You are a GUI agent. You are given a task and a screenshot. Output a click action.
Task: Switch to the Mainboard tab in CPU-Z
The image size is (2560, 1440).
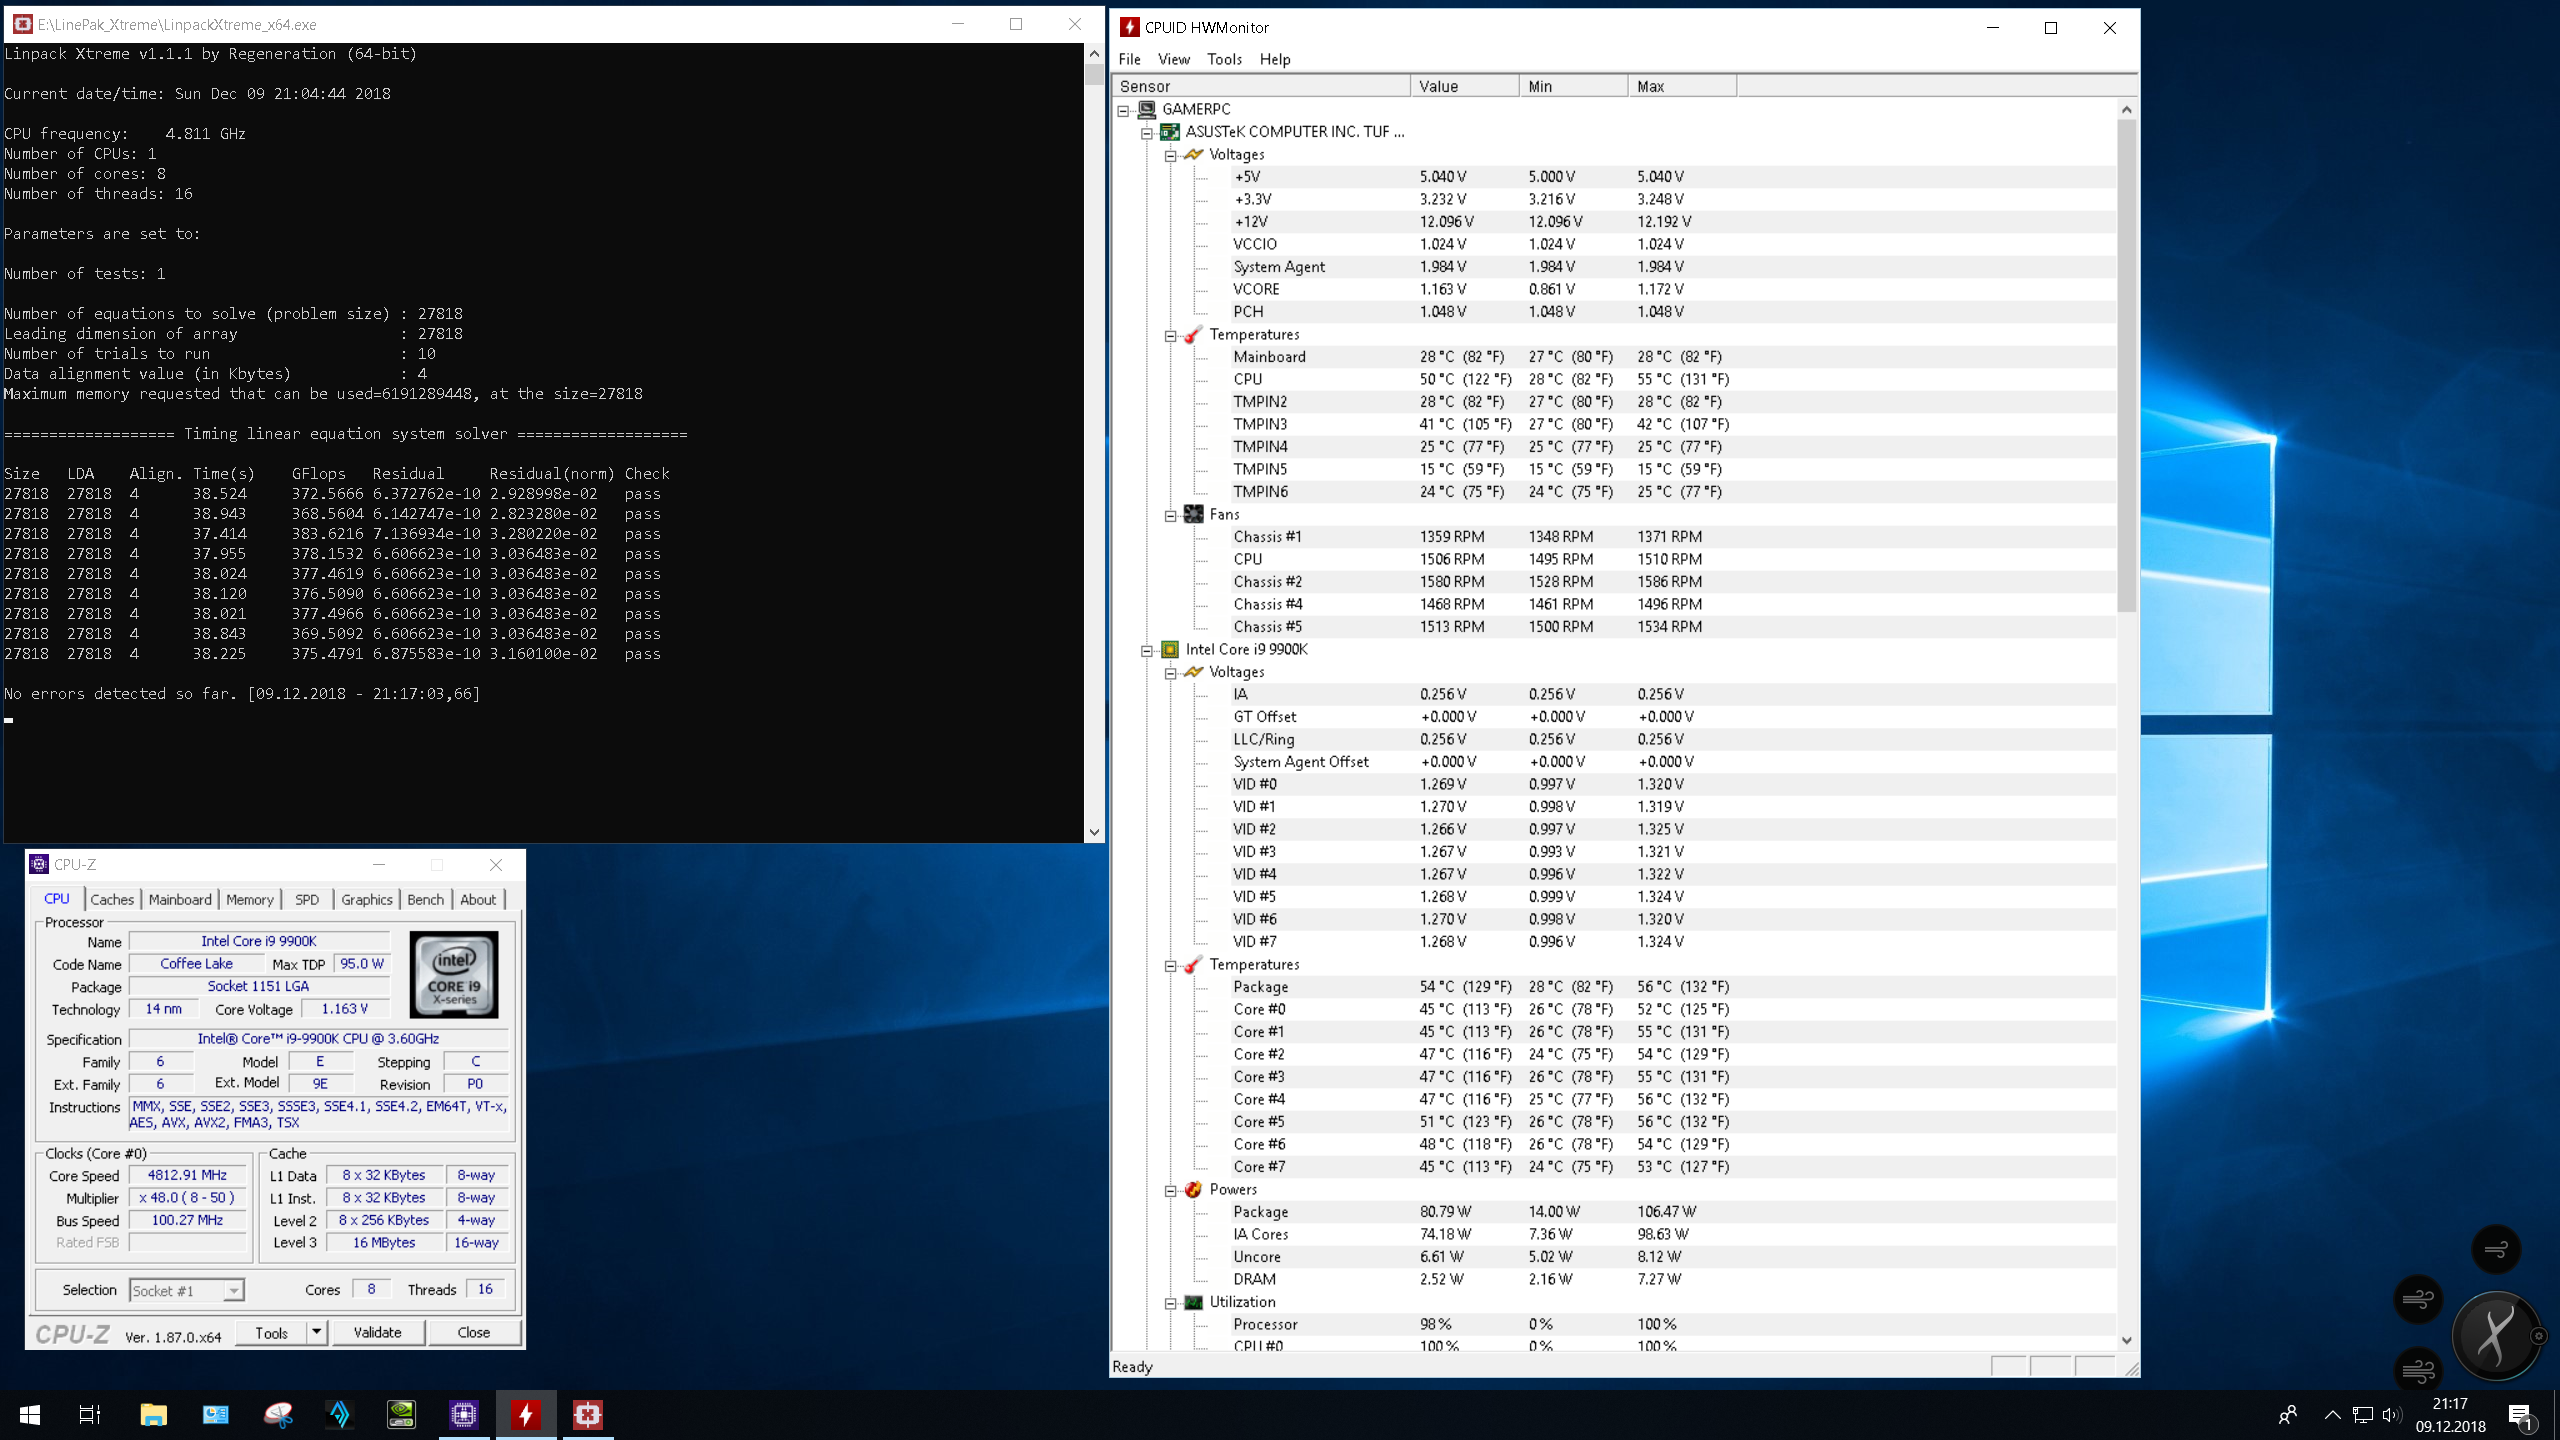tap(180, 899)
